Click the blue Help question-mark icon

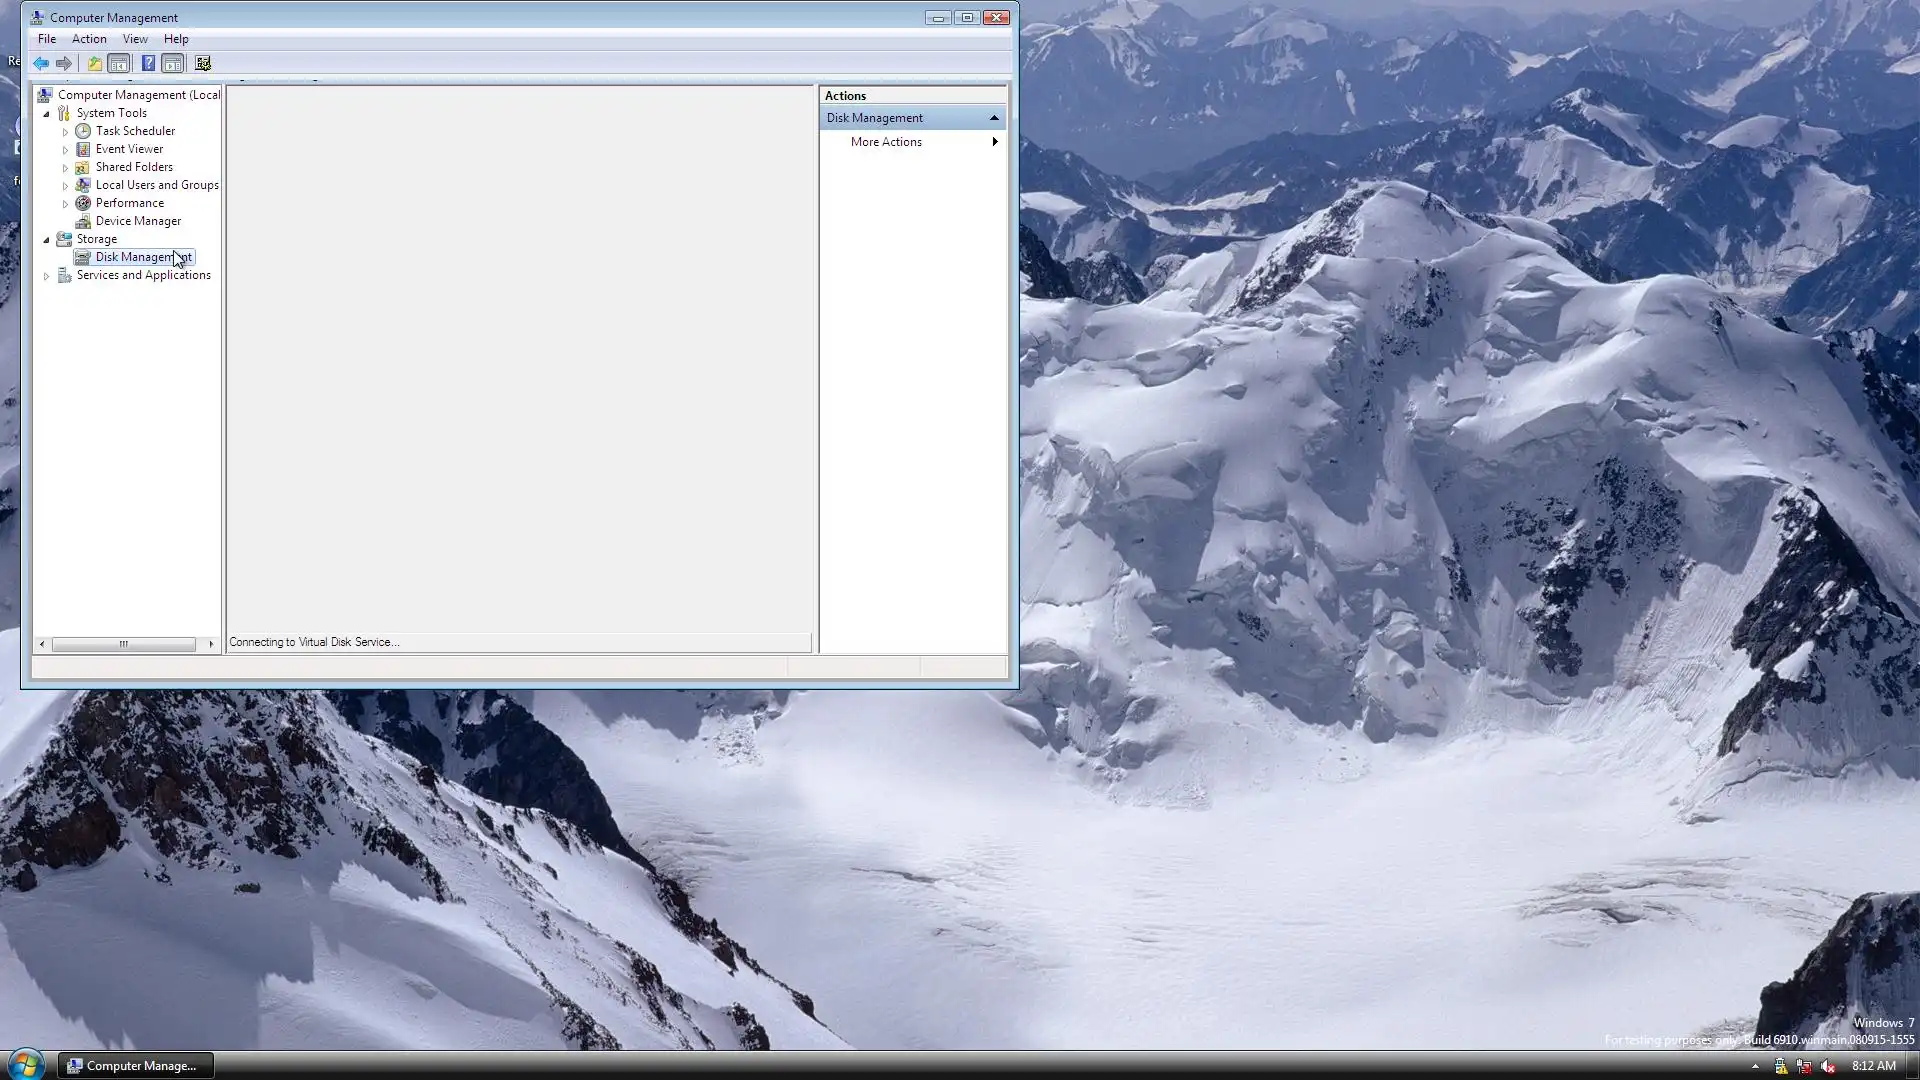pyautogui.click(x=148, y=63)
